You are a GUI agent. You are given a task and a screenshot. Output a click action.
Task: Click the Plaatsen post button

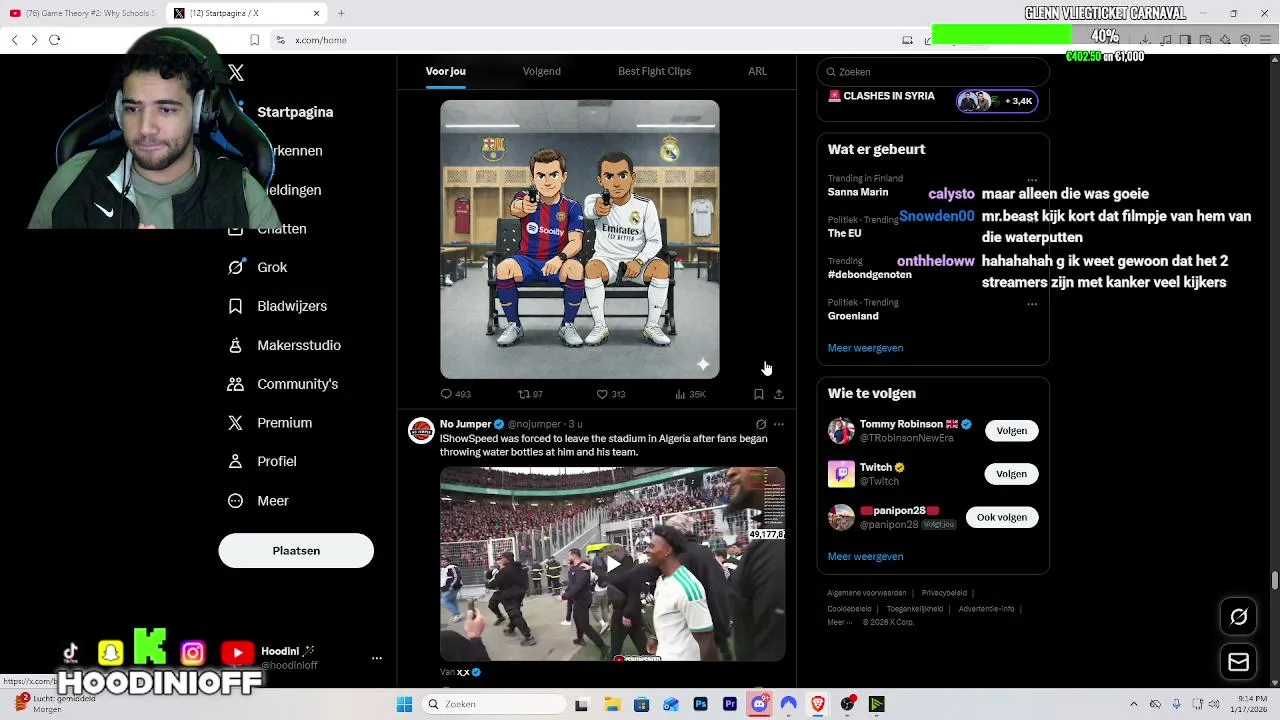296,551
